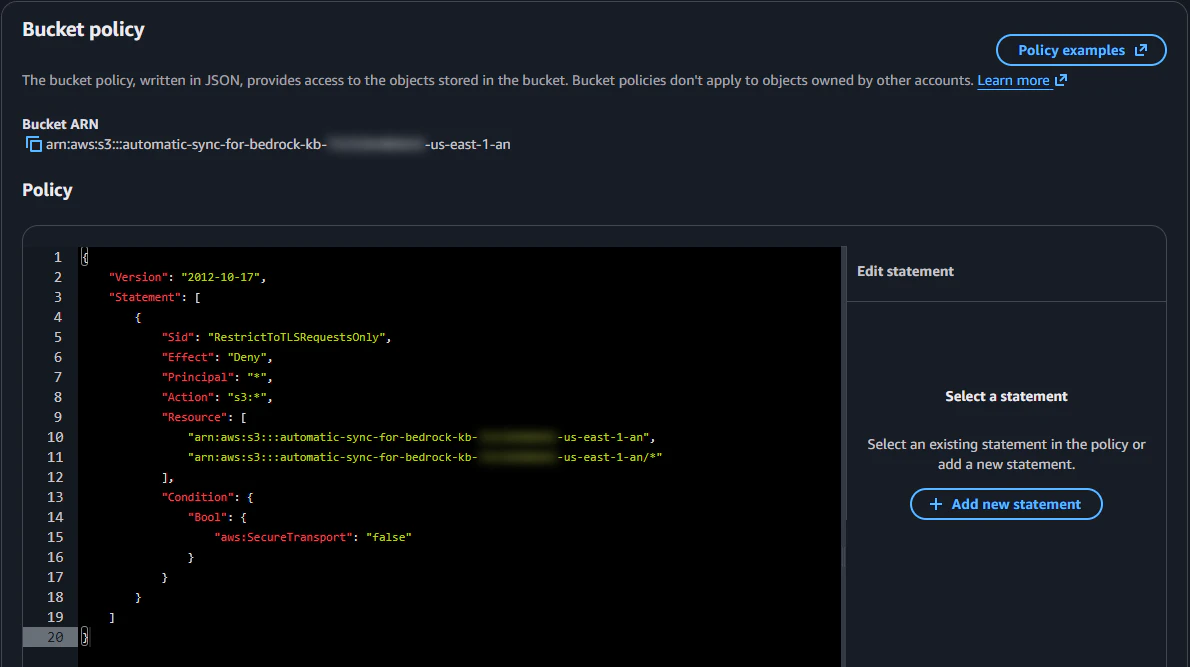Click the "Condition" key on line 13
This screenshot has width=1190, height=667.
[x=197, y=497]
